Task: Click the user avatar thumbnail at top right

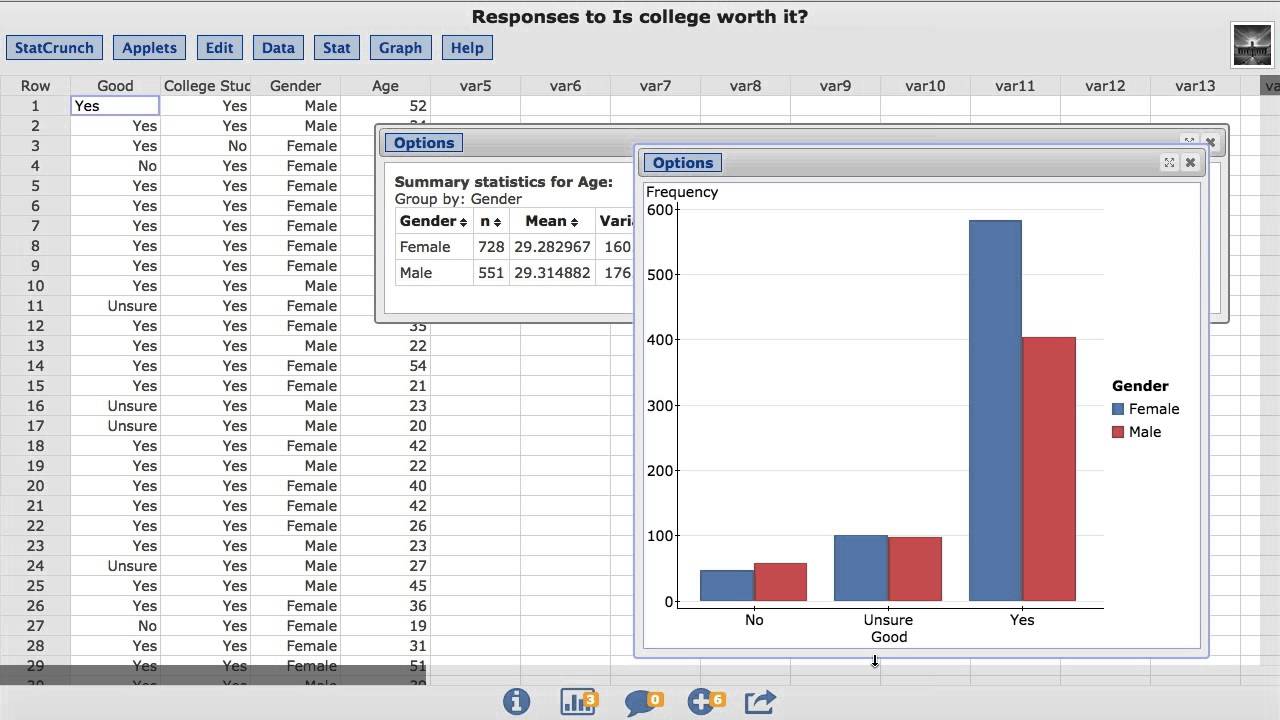Action: click(x=1252, y=46)
